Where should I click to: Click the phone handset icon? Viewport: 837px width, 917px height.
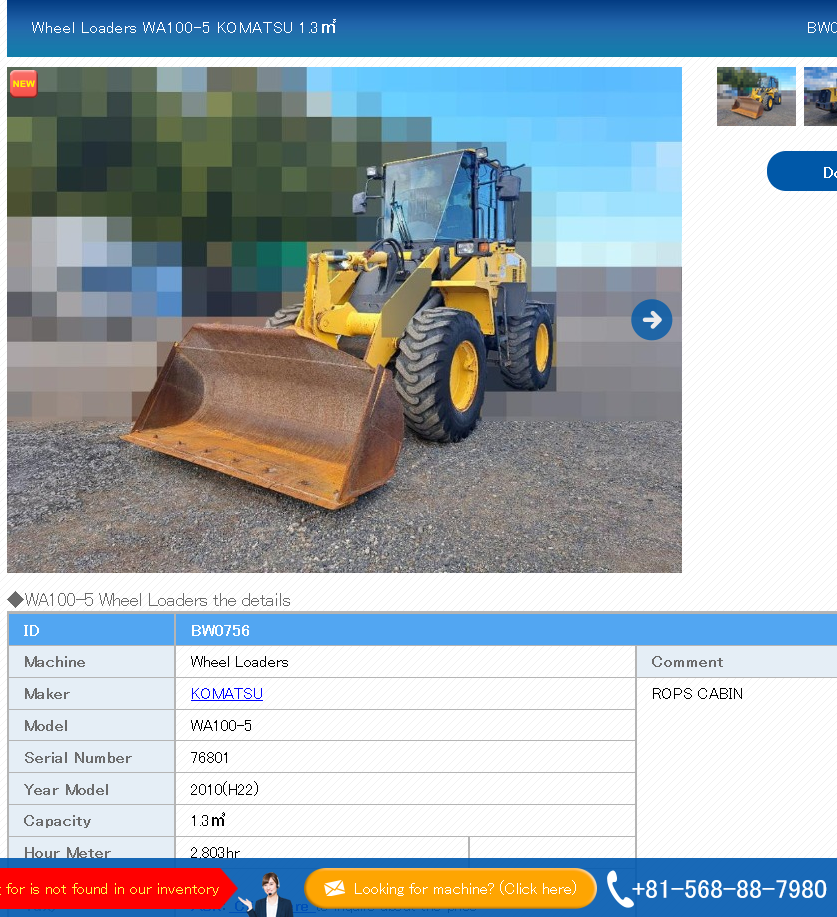tap(619, 889)
